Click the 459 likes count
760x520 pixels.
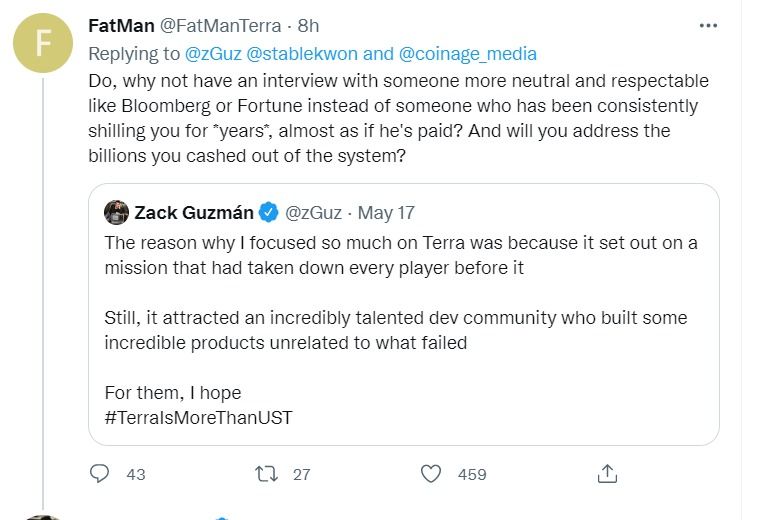point(472,474)
